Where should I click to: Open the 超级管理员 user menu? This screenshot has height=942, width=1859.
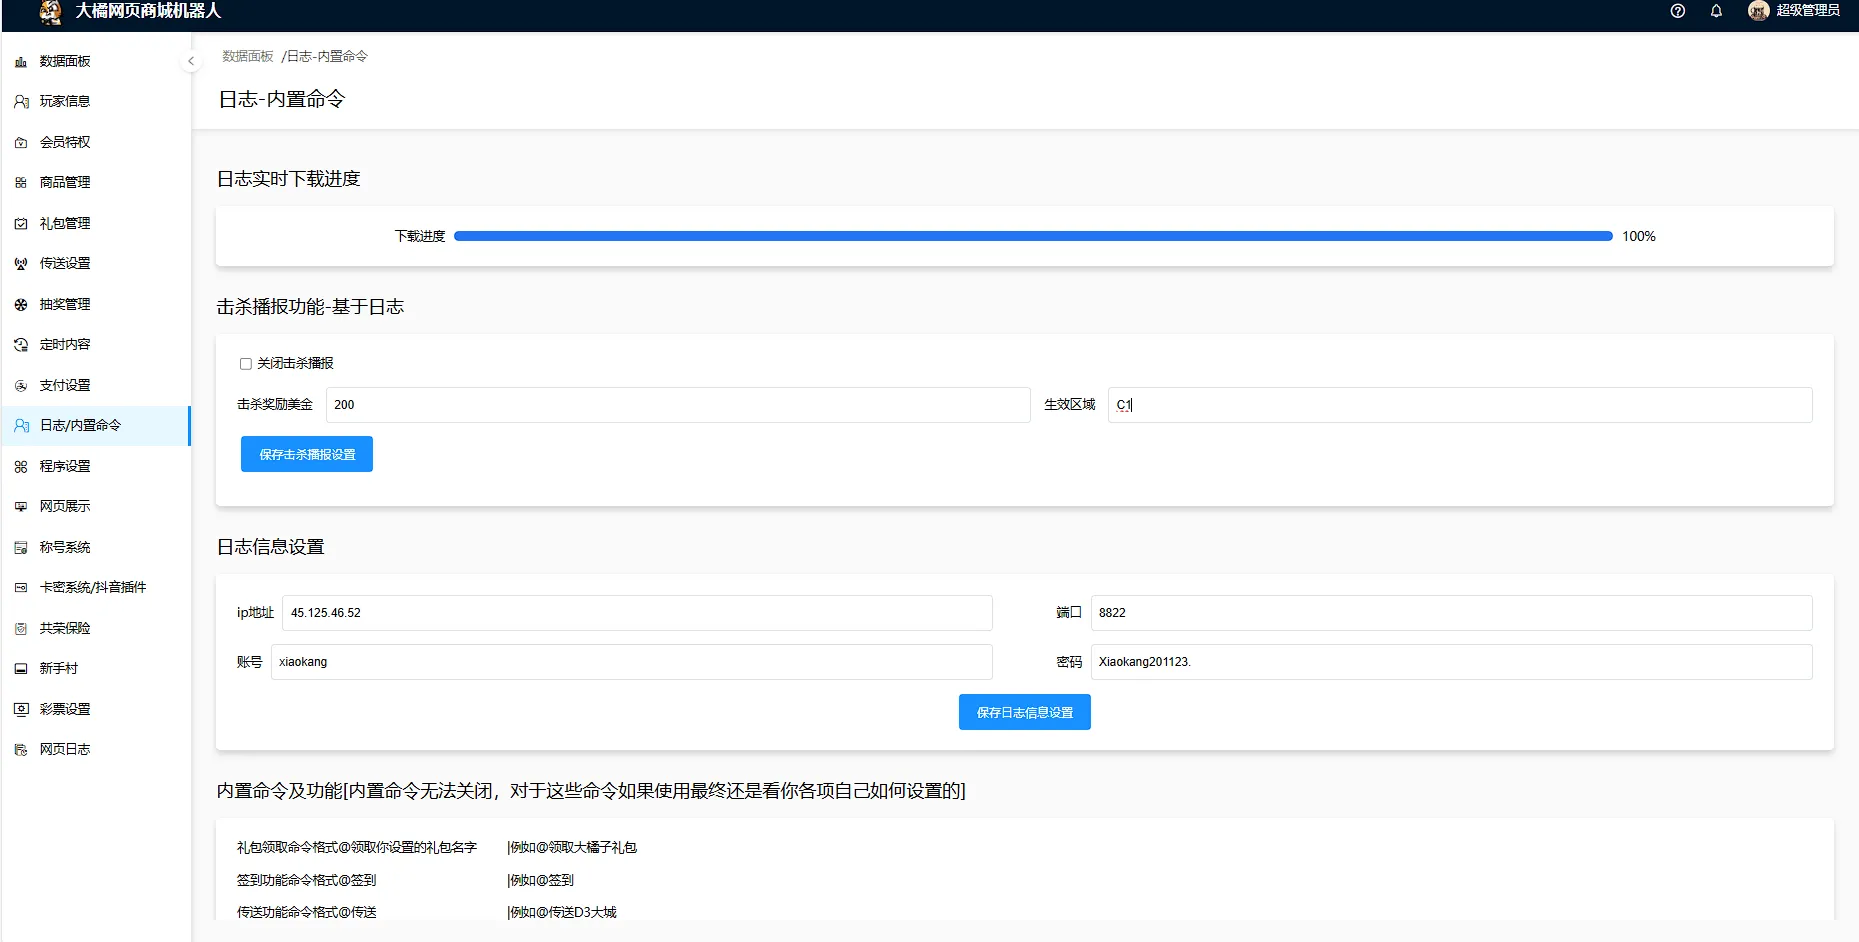[x=1807, y=11]
